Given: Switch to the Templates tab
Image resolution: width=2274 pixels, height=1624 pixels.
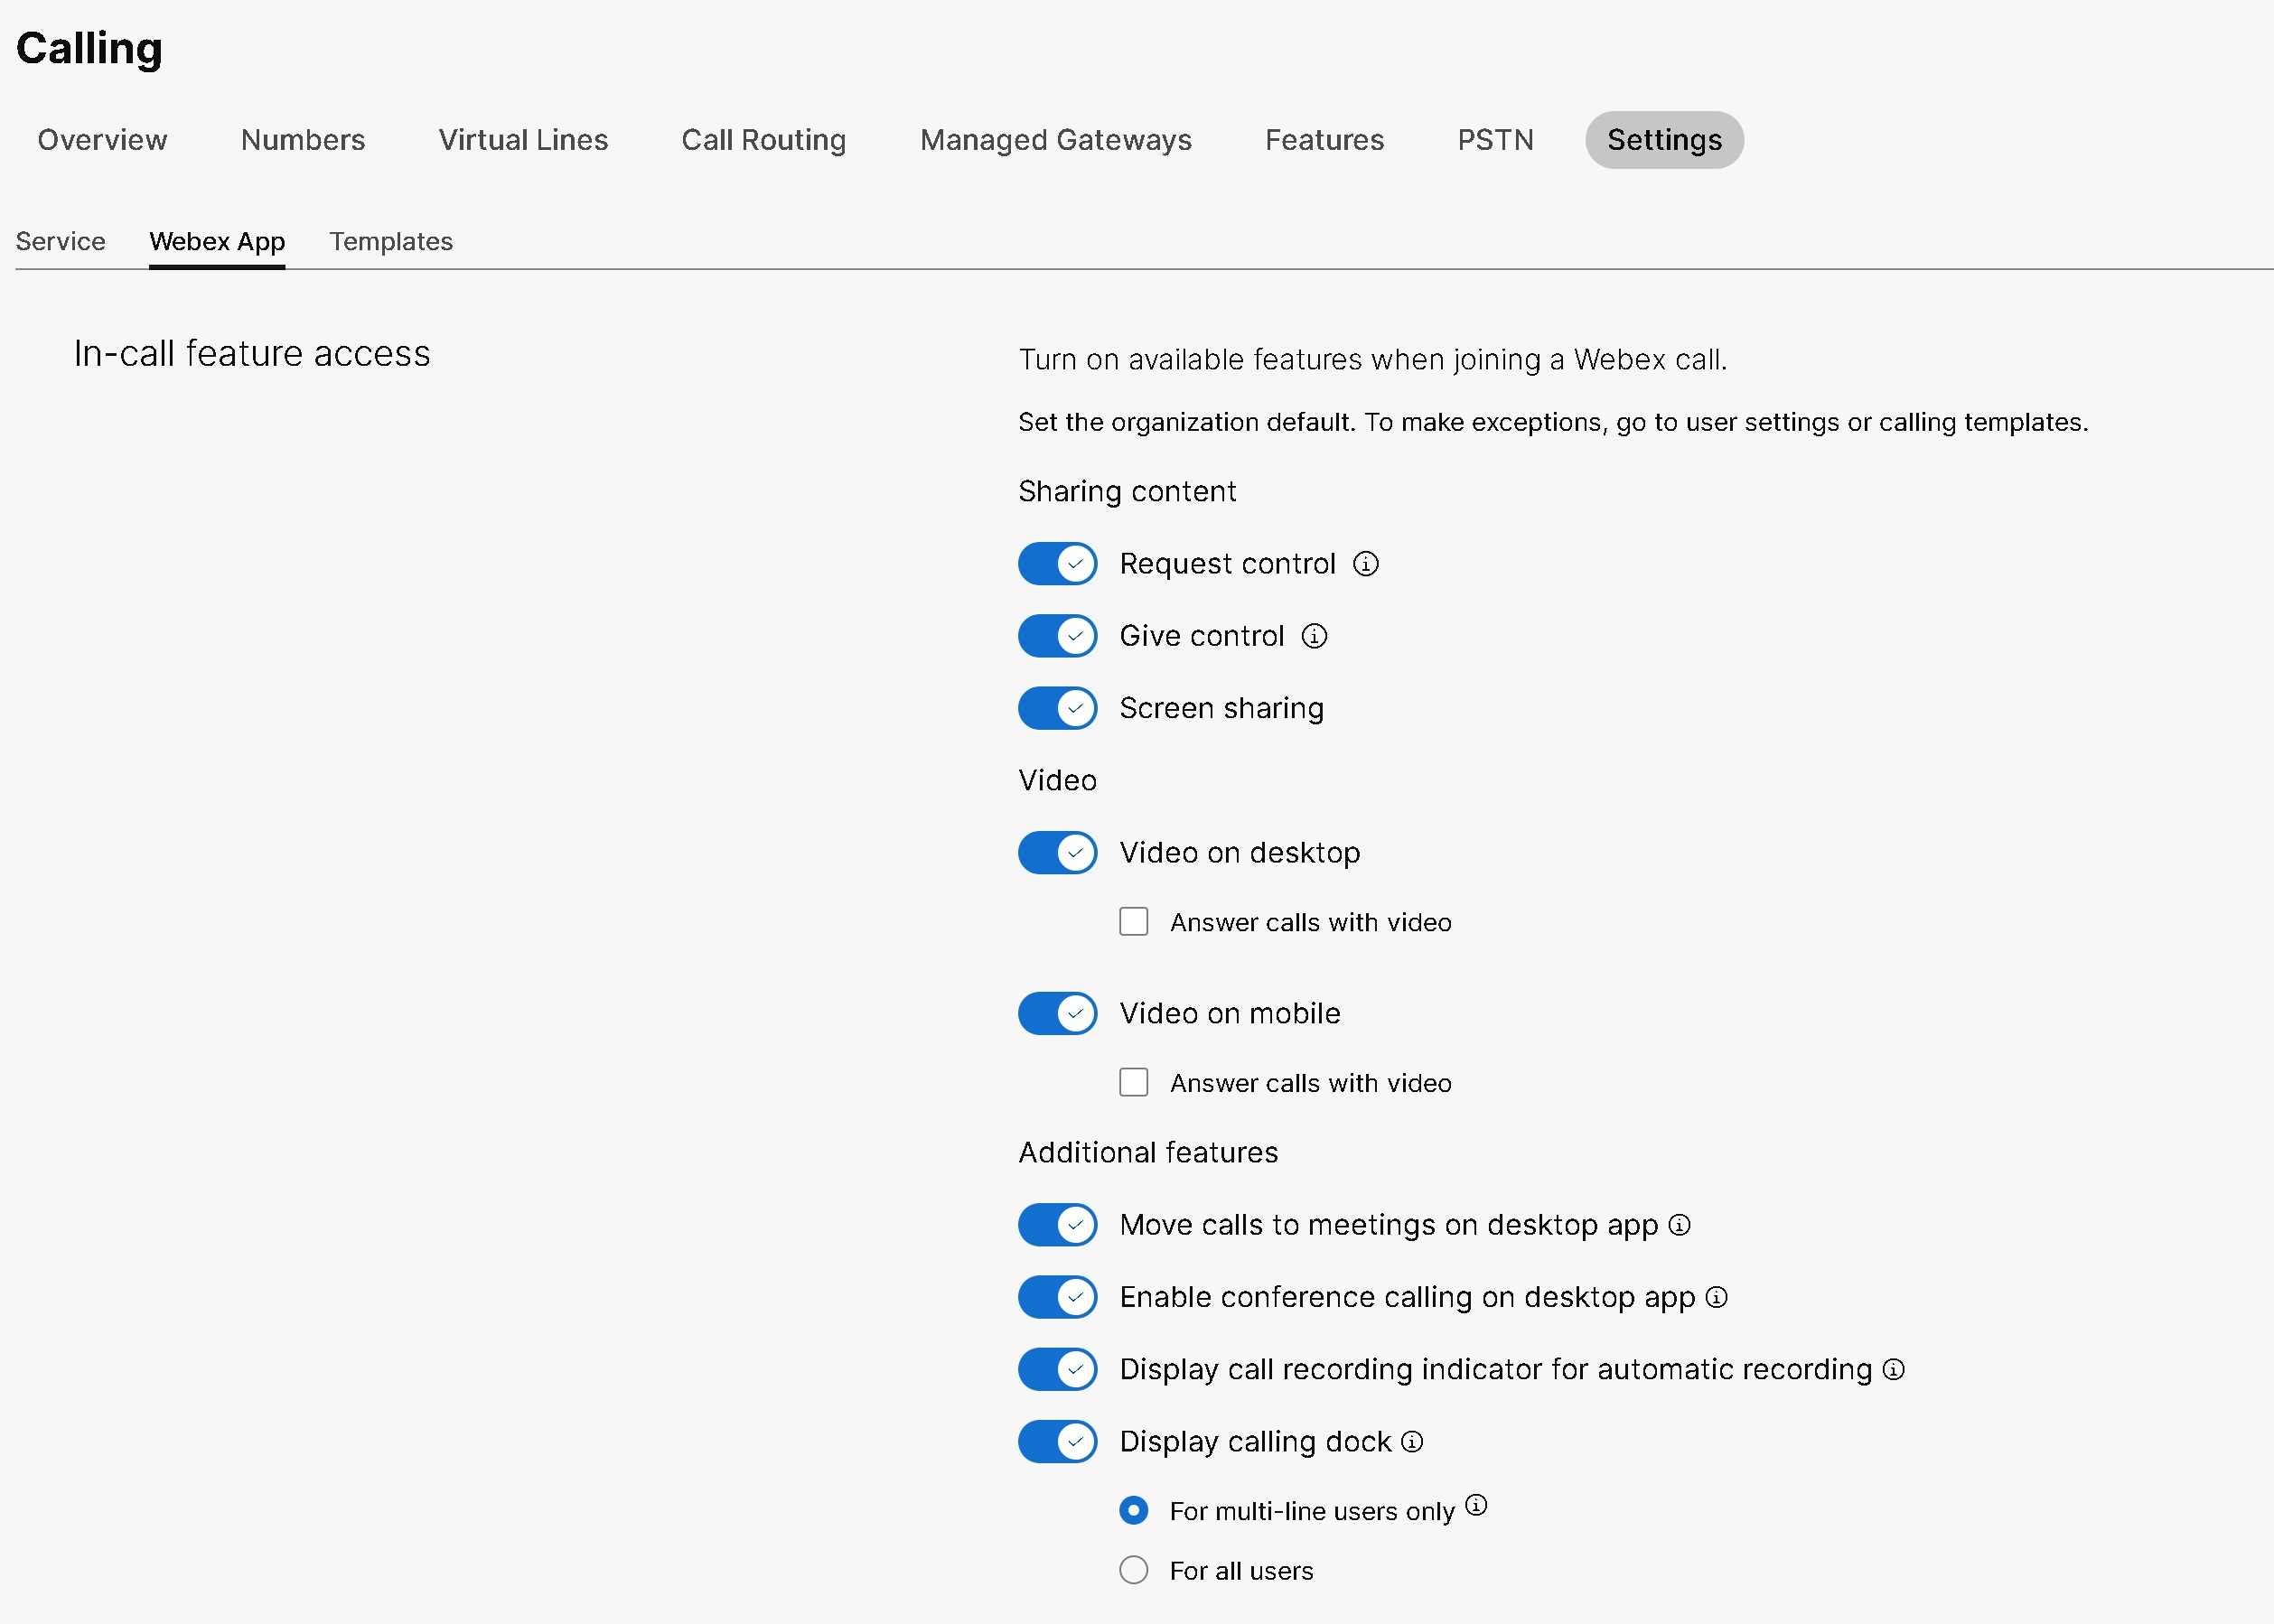Looking at the screenshot, I should coord(390,241).
